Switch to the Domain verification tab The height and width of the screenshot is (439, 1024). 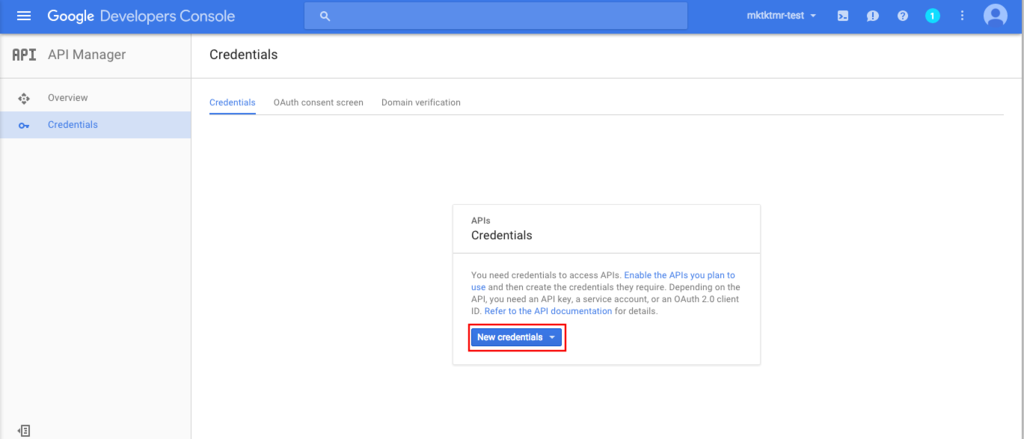[x=421, y=103]
